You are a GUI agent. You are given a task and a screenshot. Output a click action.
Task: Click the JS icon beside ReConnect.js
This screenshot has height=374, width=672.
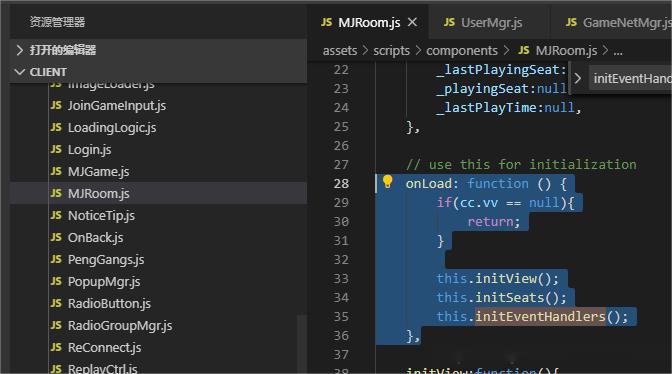(x=56, y=347)
